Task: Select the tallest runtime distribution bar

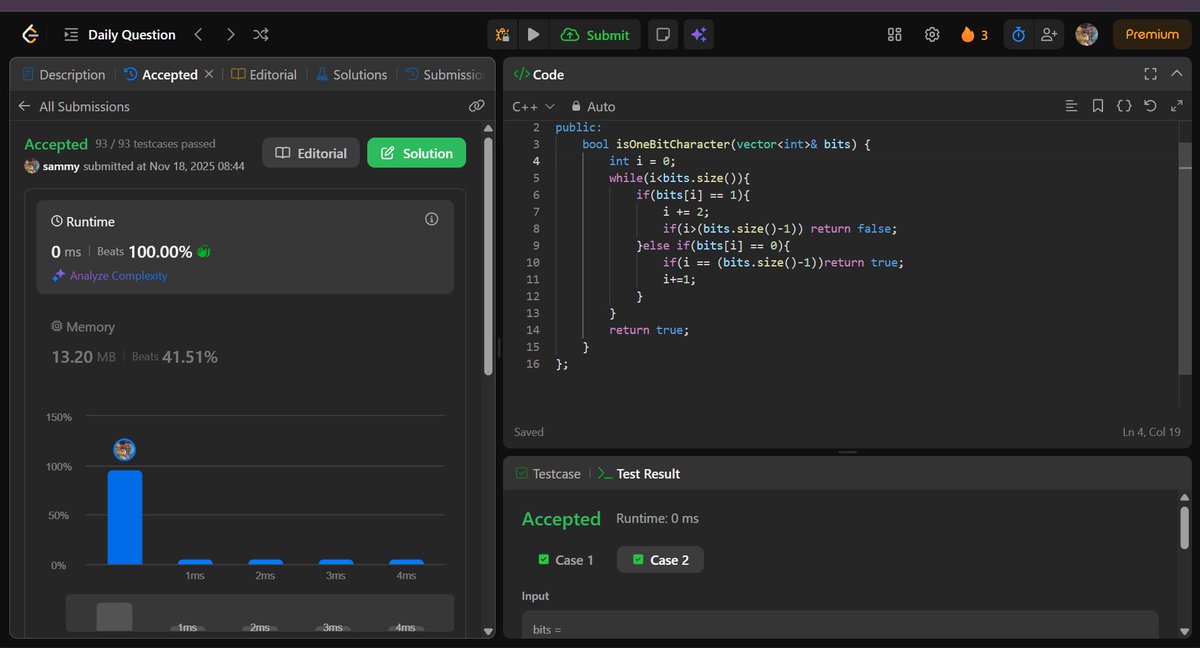Action: coord(125,517)
